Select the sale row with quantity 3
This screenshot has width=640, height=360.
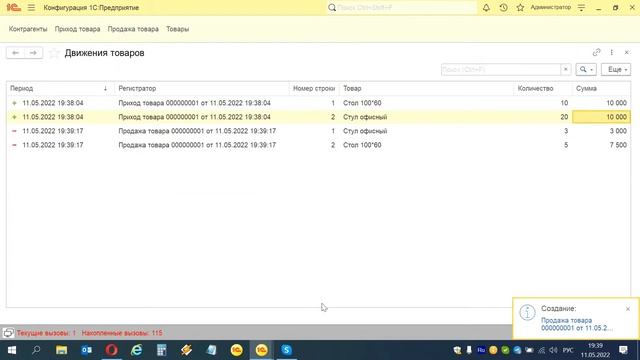[x=318, y=131]
